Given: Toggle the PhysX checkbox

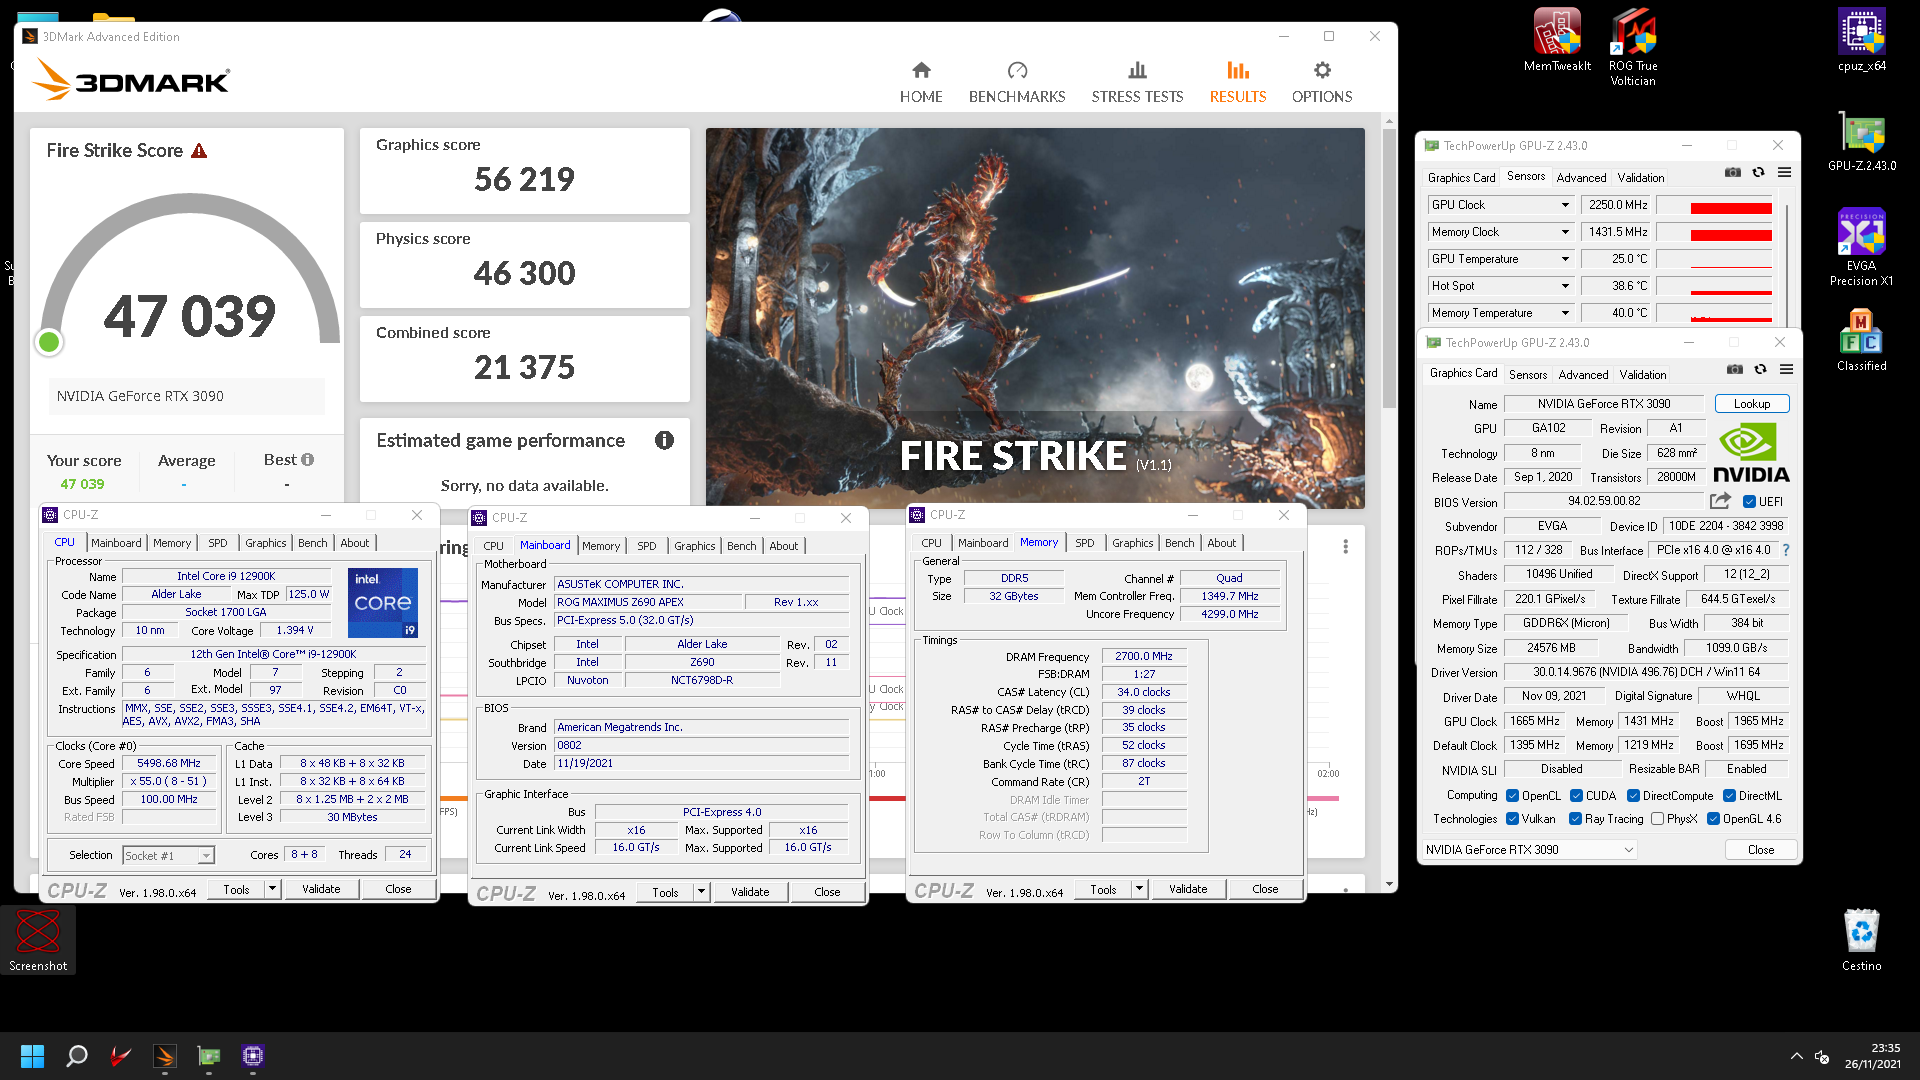Looking at the screenshot, I should (x=1657, y=819).
